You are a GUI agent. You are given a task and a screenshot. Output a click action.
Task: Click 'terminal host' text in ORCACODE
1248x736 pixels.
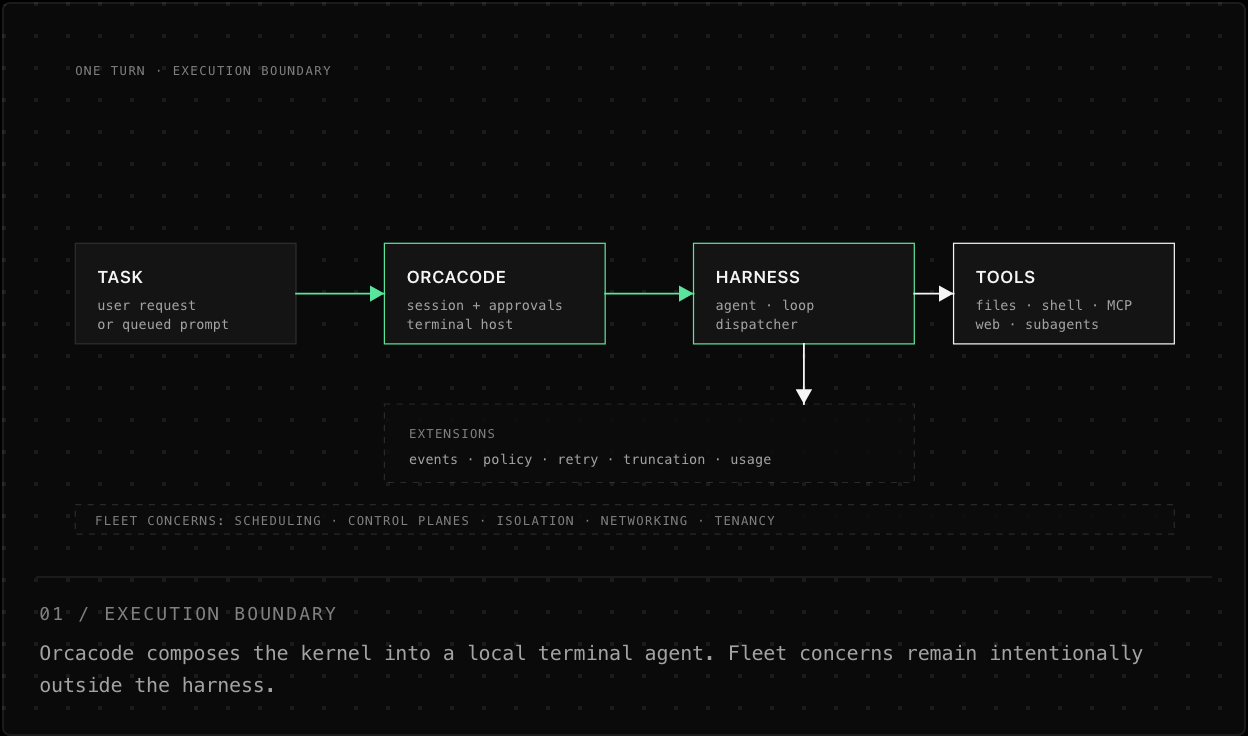pos(460,324)
